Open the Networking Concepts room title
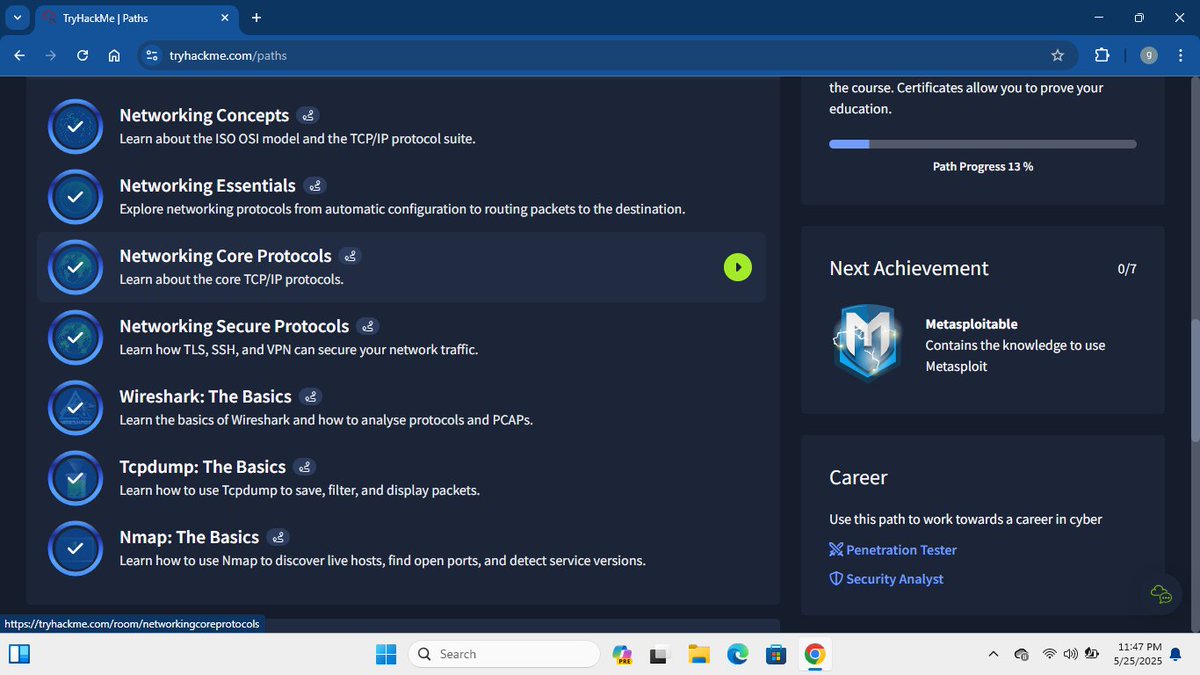The image size is (1200, 675). click(204, 116)
